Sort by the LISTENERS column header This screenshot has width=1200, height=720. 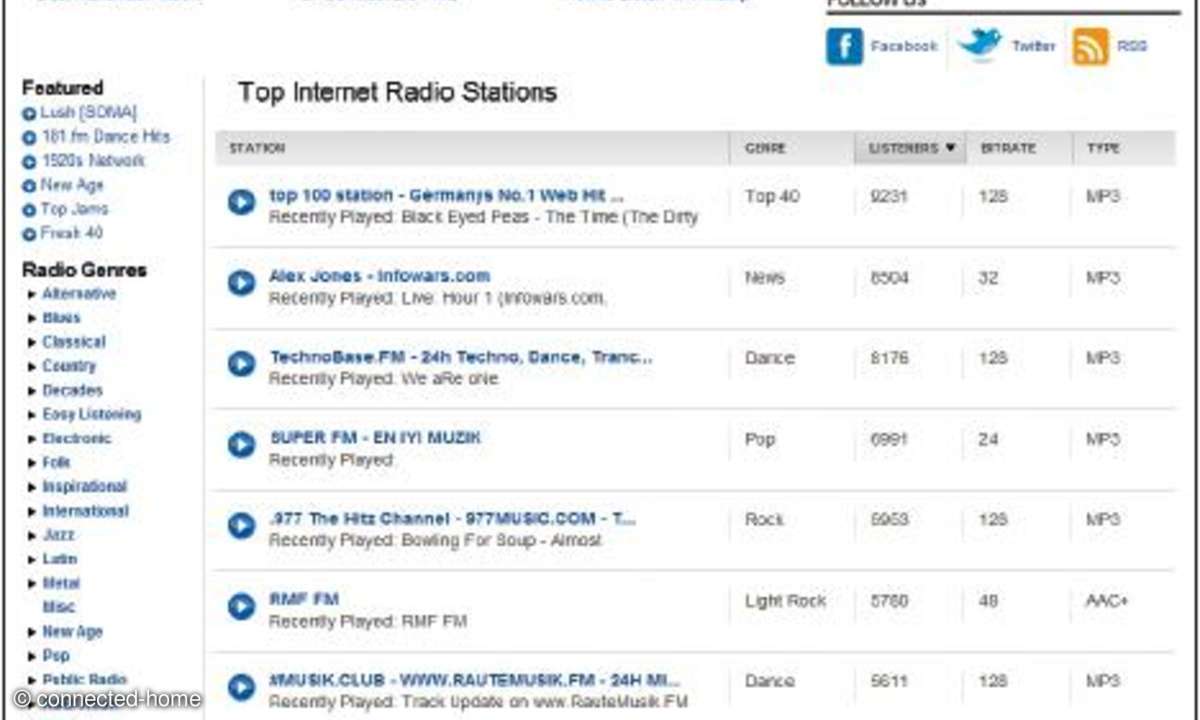pyautogui.click(x=911, y=148)
